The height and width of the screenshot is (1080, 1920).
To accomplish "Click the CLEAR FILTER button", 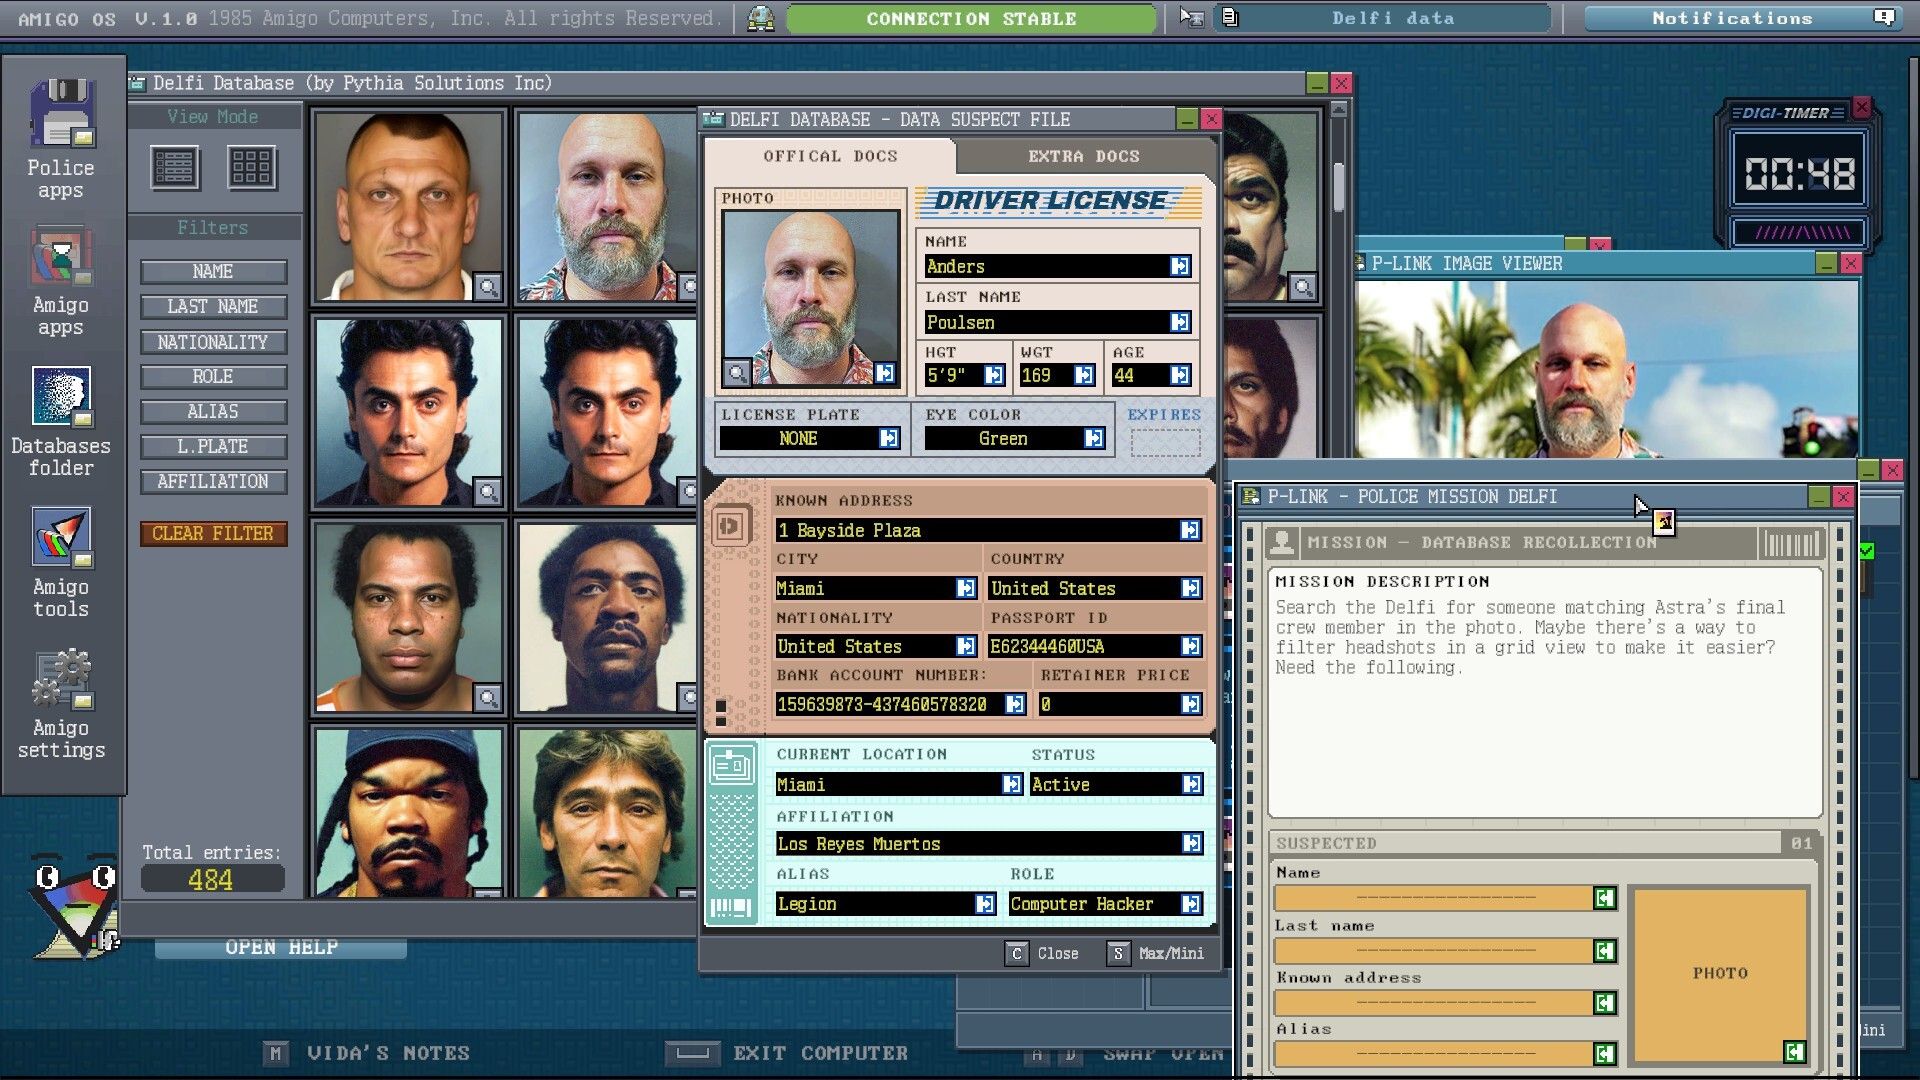I will coord(213,533).
